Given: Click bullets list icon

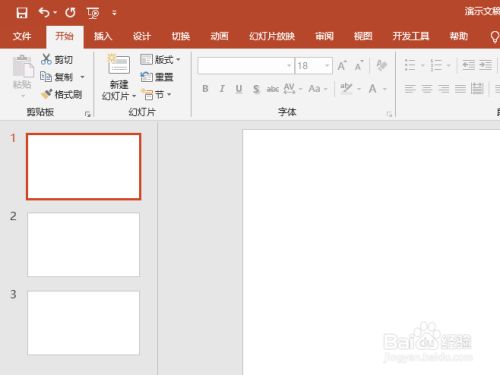Looking at the screenshot, I should [x=410, y=65].
